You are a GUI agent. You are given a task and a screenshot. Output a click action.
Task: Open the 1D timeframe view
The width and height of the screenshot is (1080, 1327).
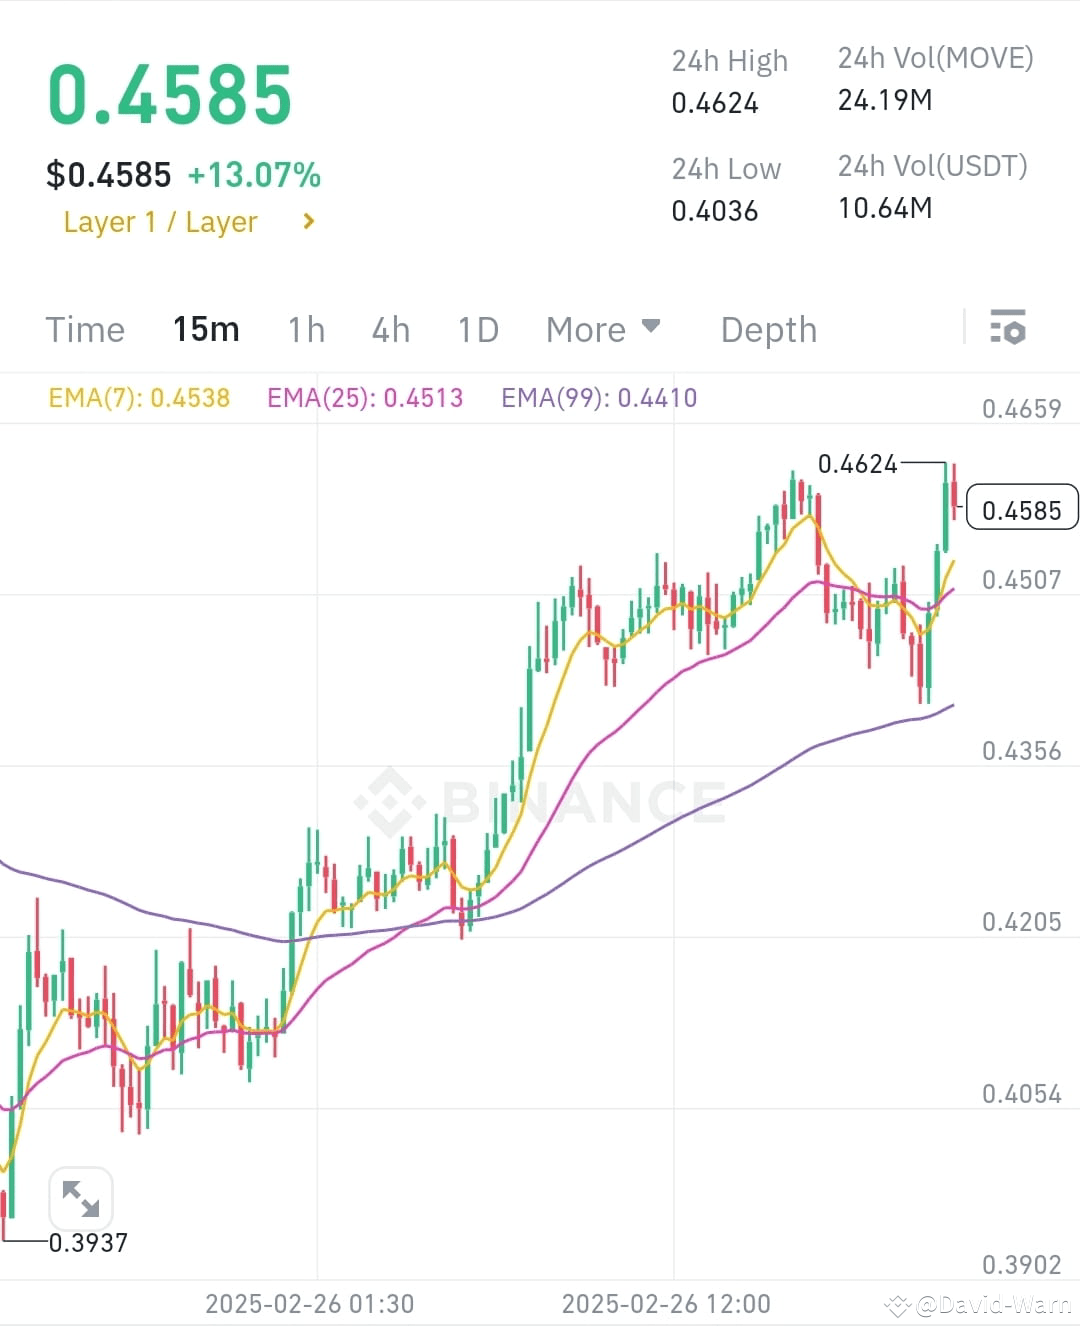click(x=477, y=329)
